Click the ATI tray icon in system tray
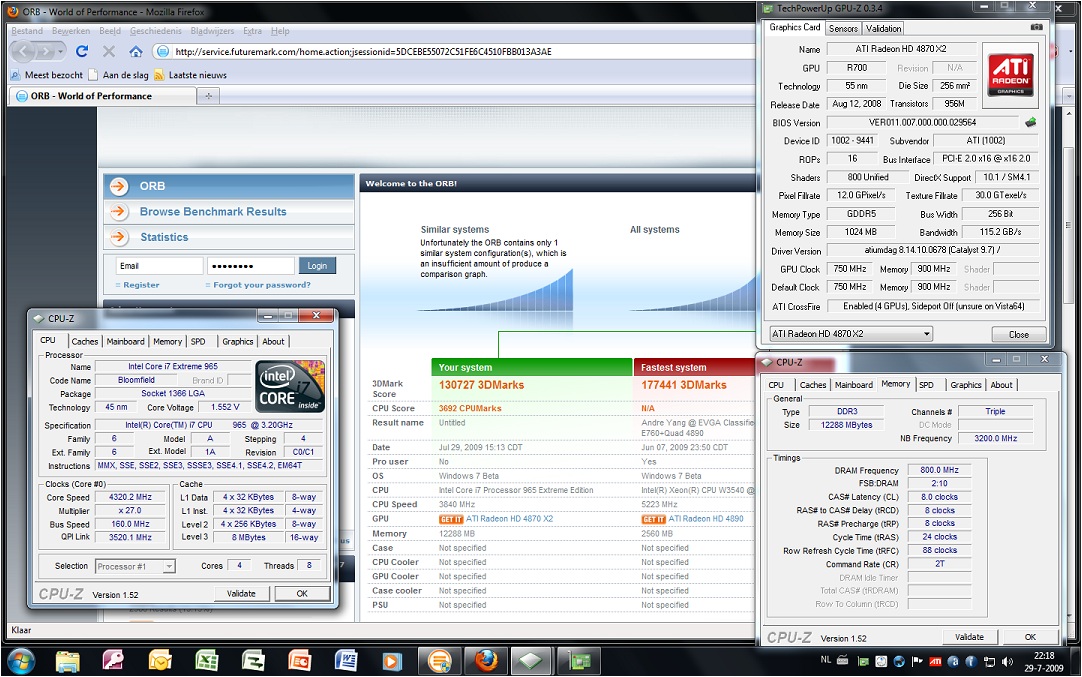1082x677 pixels. click(935, 661)
